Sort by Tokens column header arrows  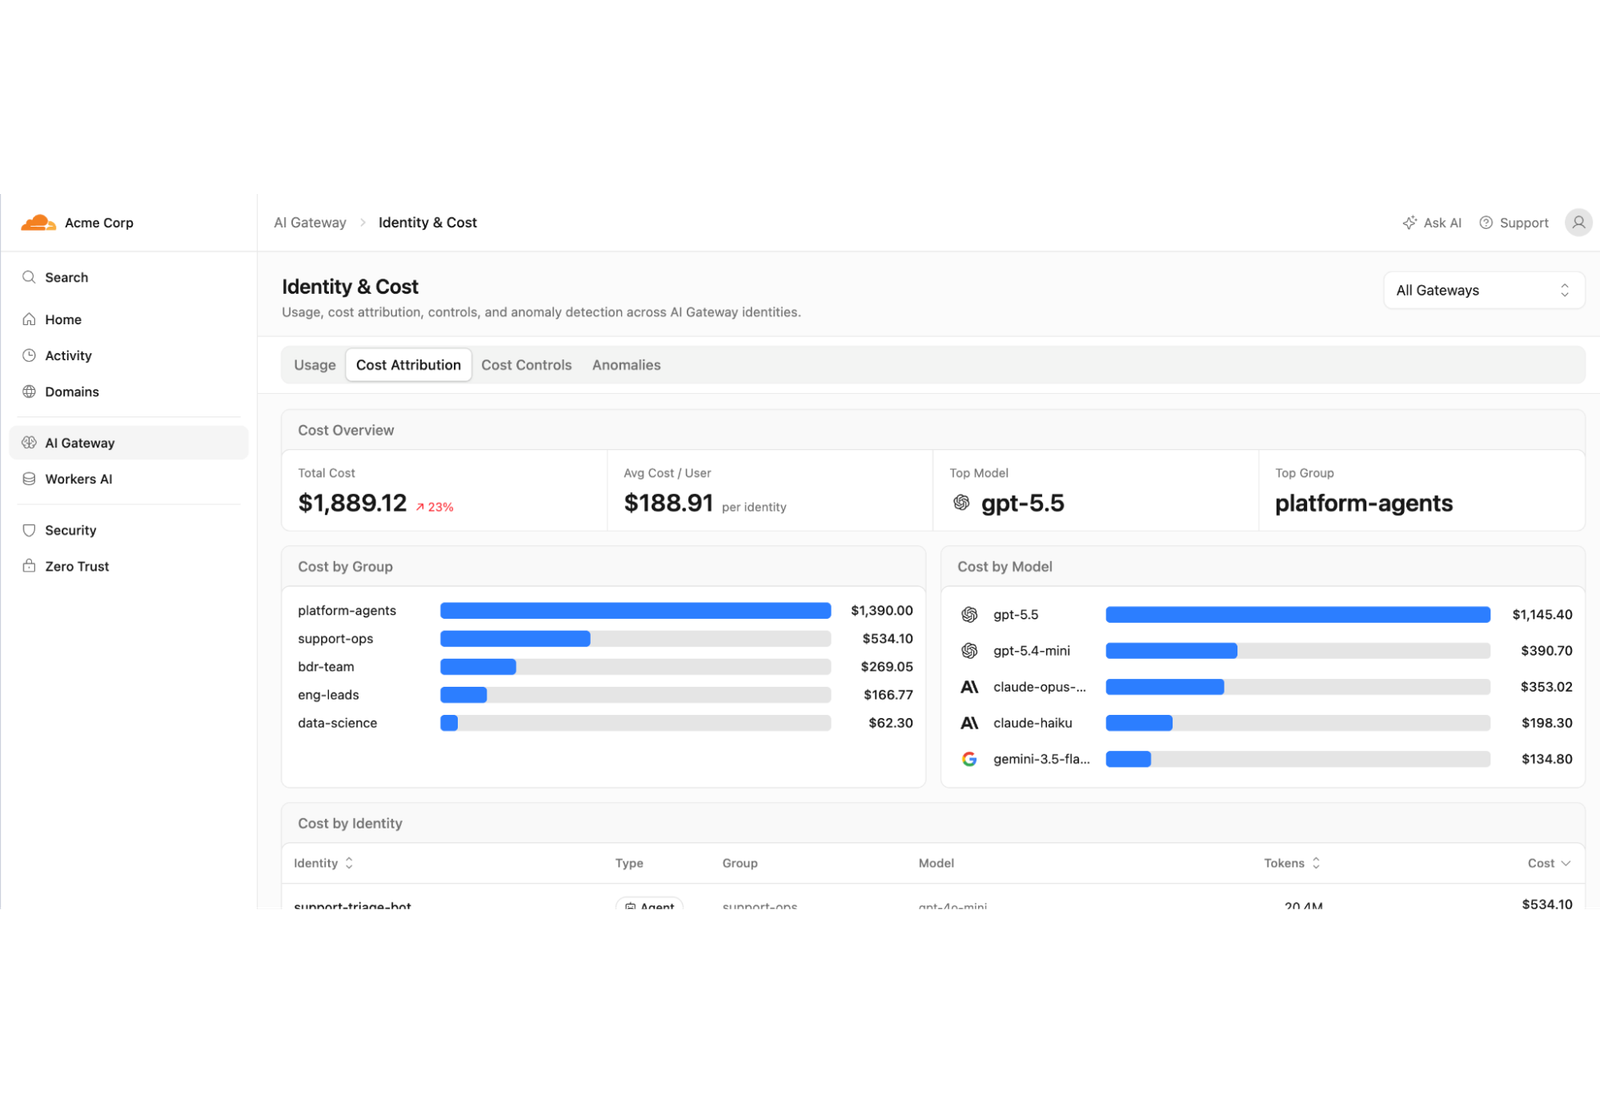pyautogui.click(x=1316, y=863)
